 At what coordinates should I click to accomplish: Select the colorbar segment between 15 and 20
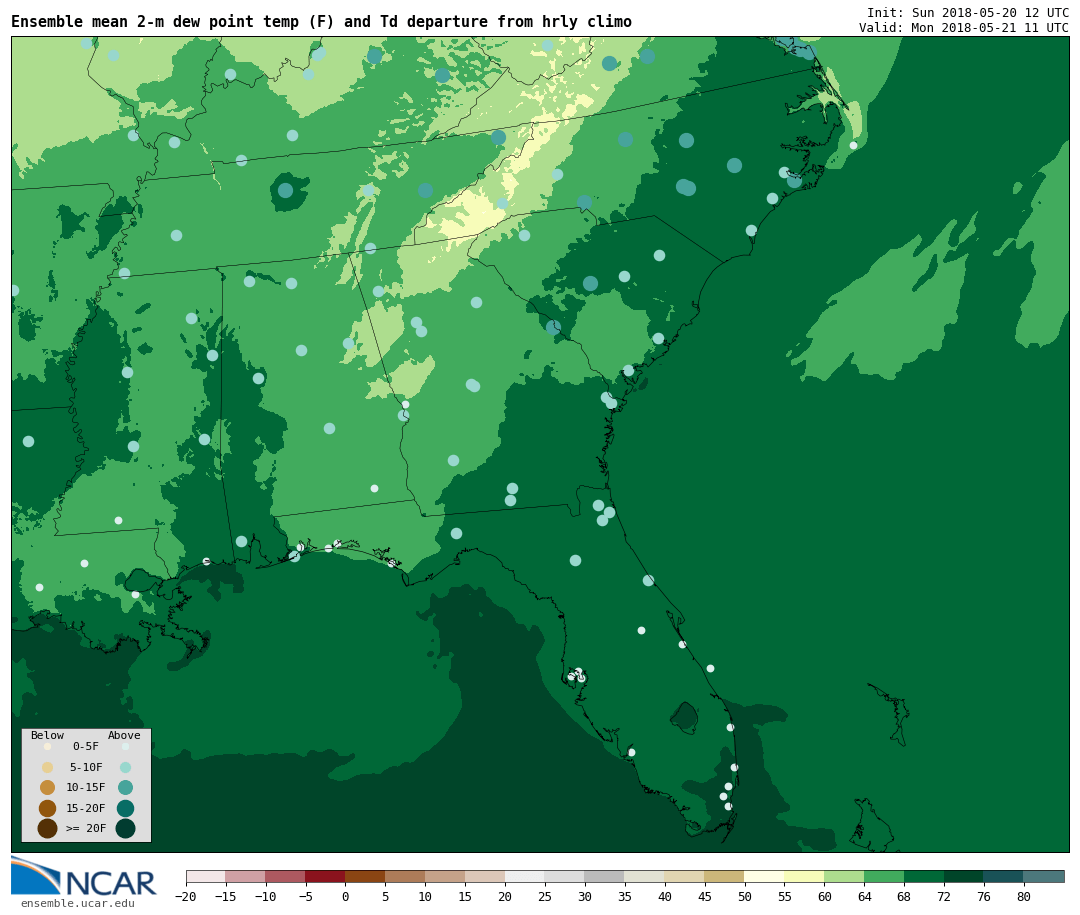[485, 876]
